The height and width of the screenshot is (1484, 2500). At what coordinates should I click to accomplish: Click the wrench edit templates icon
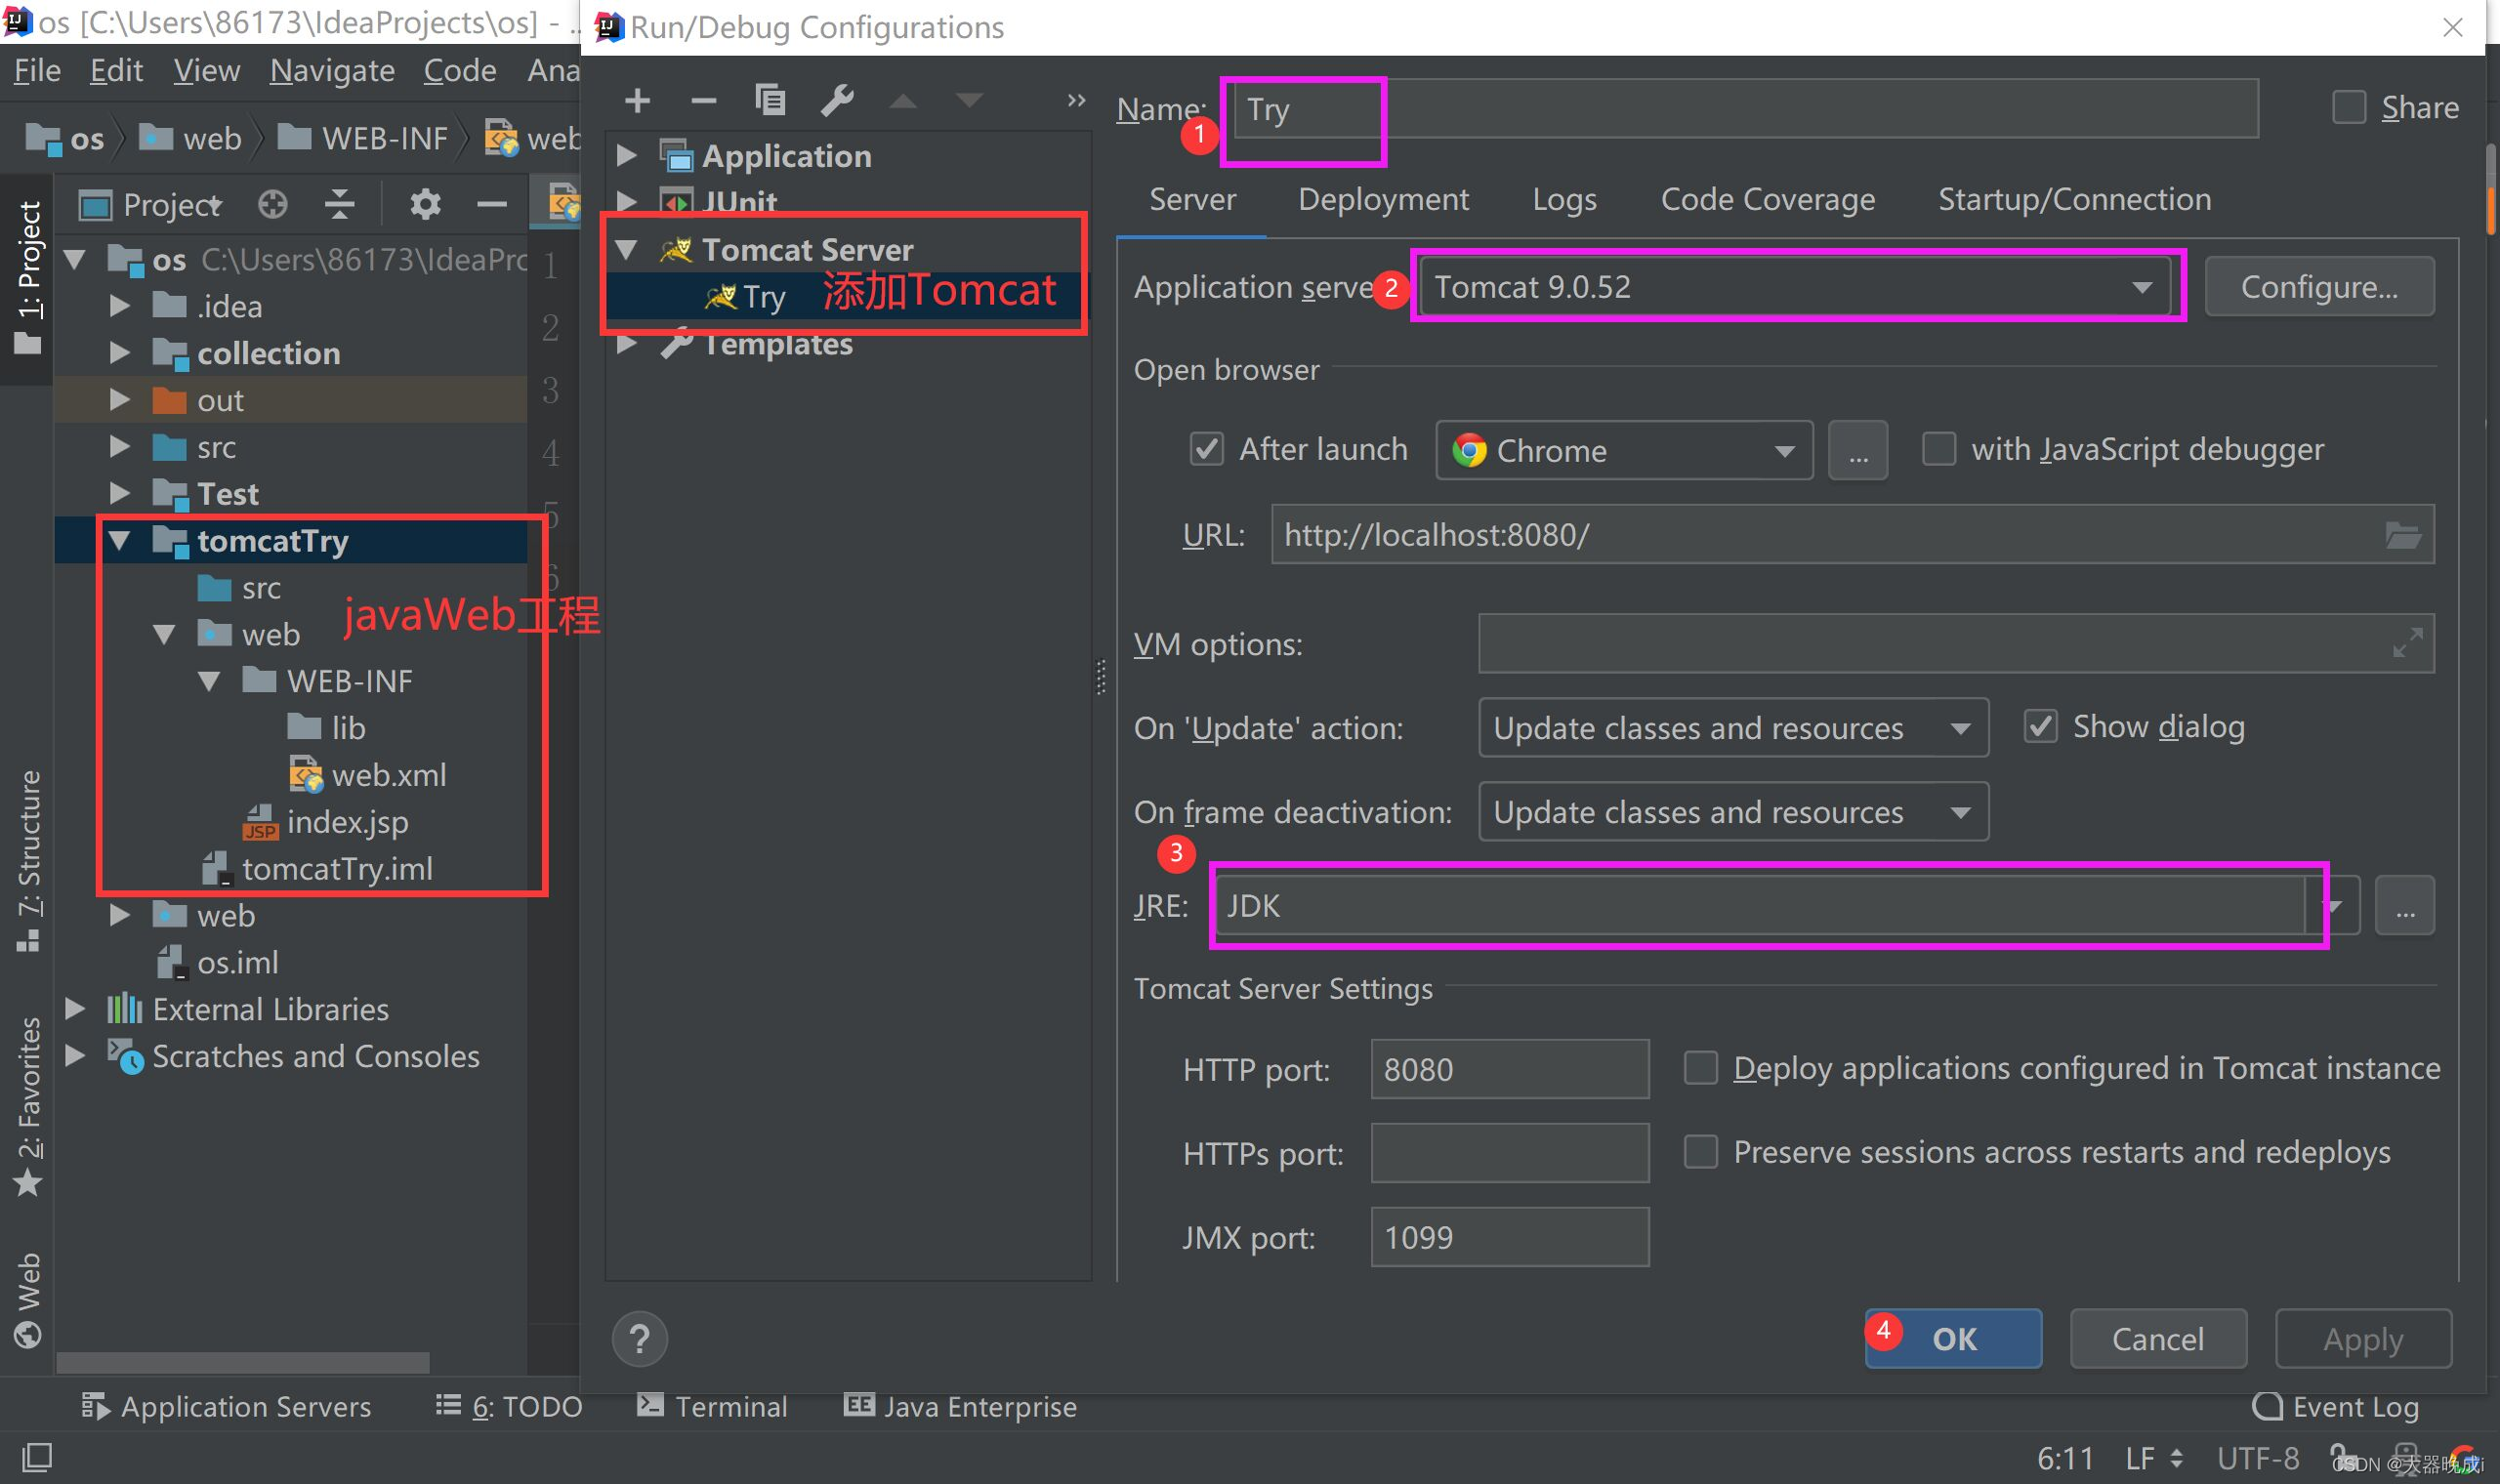(x=837, y=100)
